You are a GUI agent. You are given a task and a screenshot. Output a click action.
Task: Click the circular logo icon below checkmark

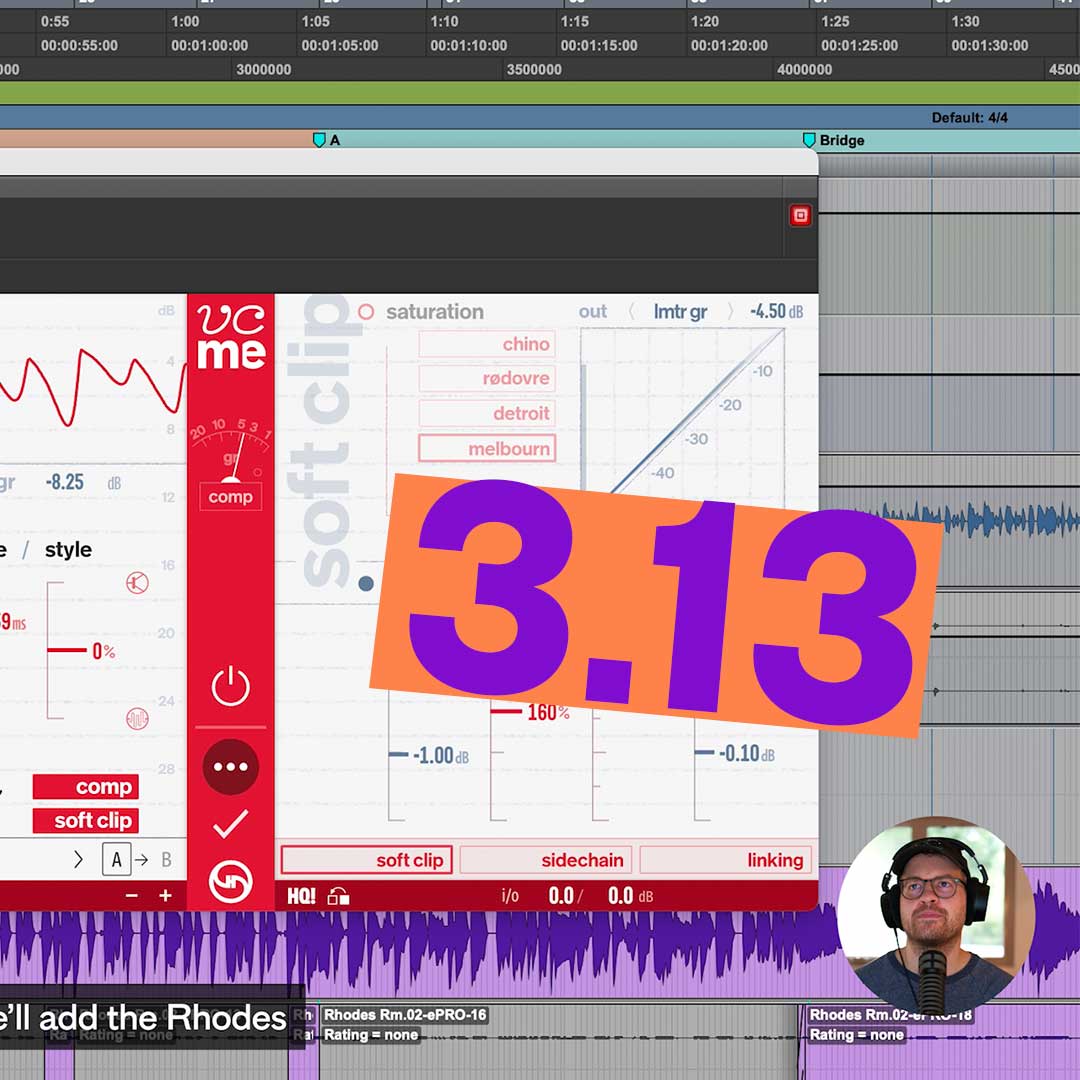pyautogui.click(x=230, y=882)
